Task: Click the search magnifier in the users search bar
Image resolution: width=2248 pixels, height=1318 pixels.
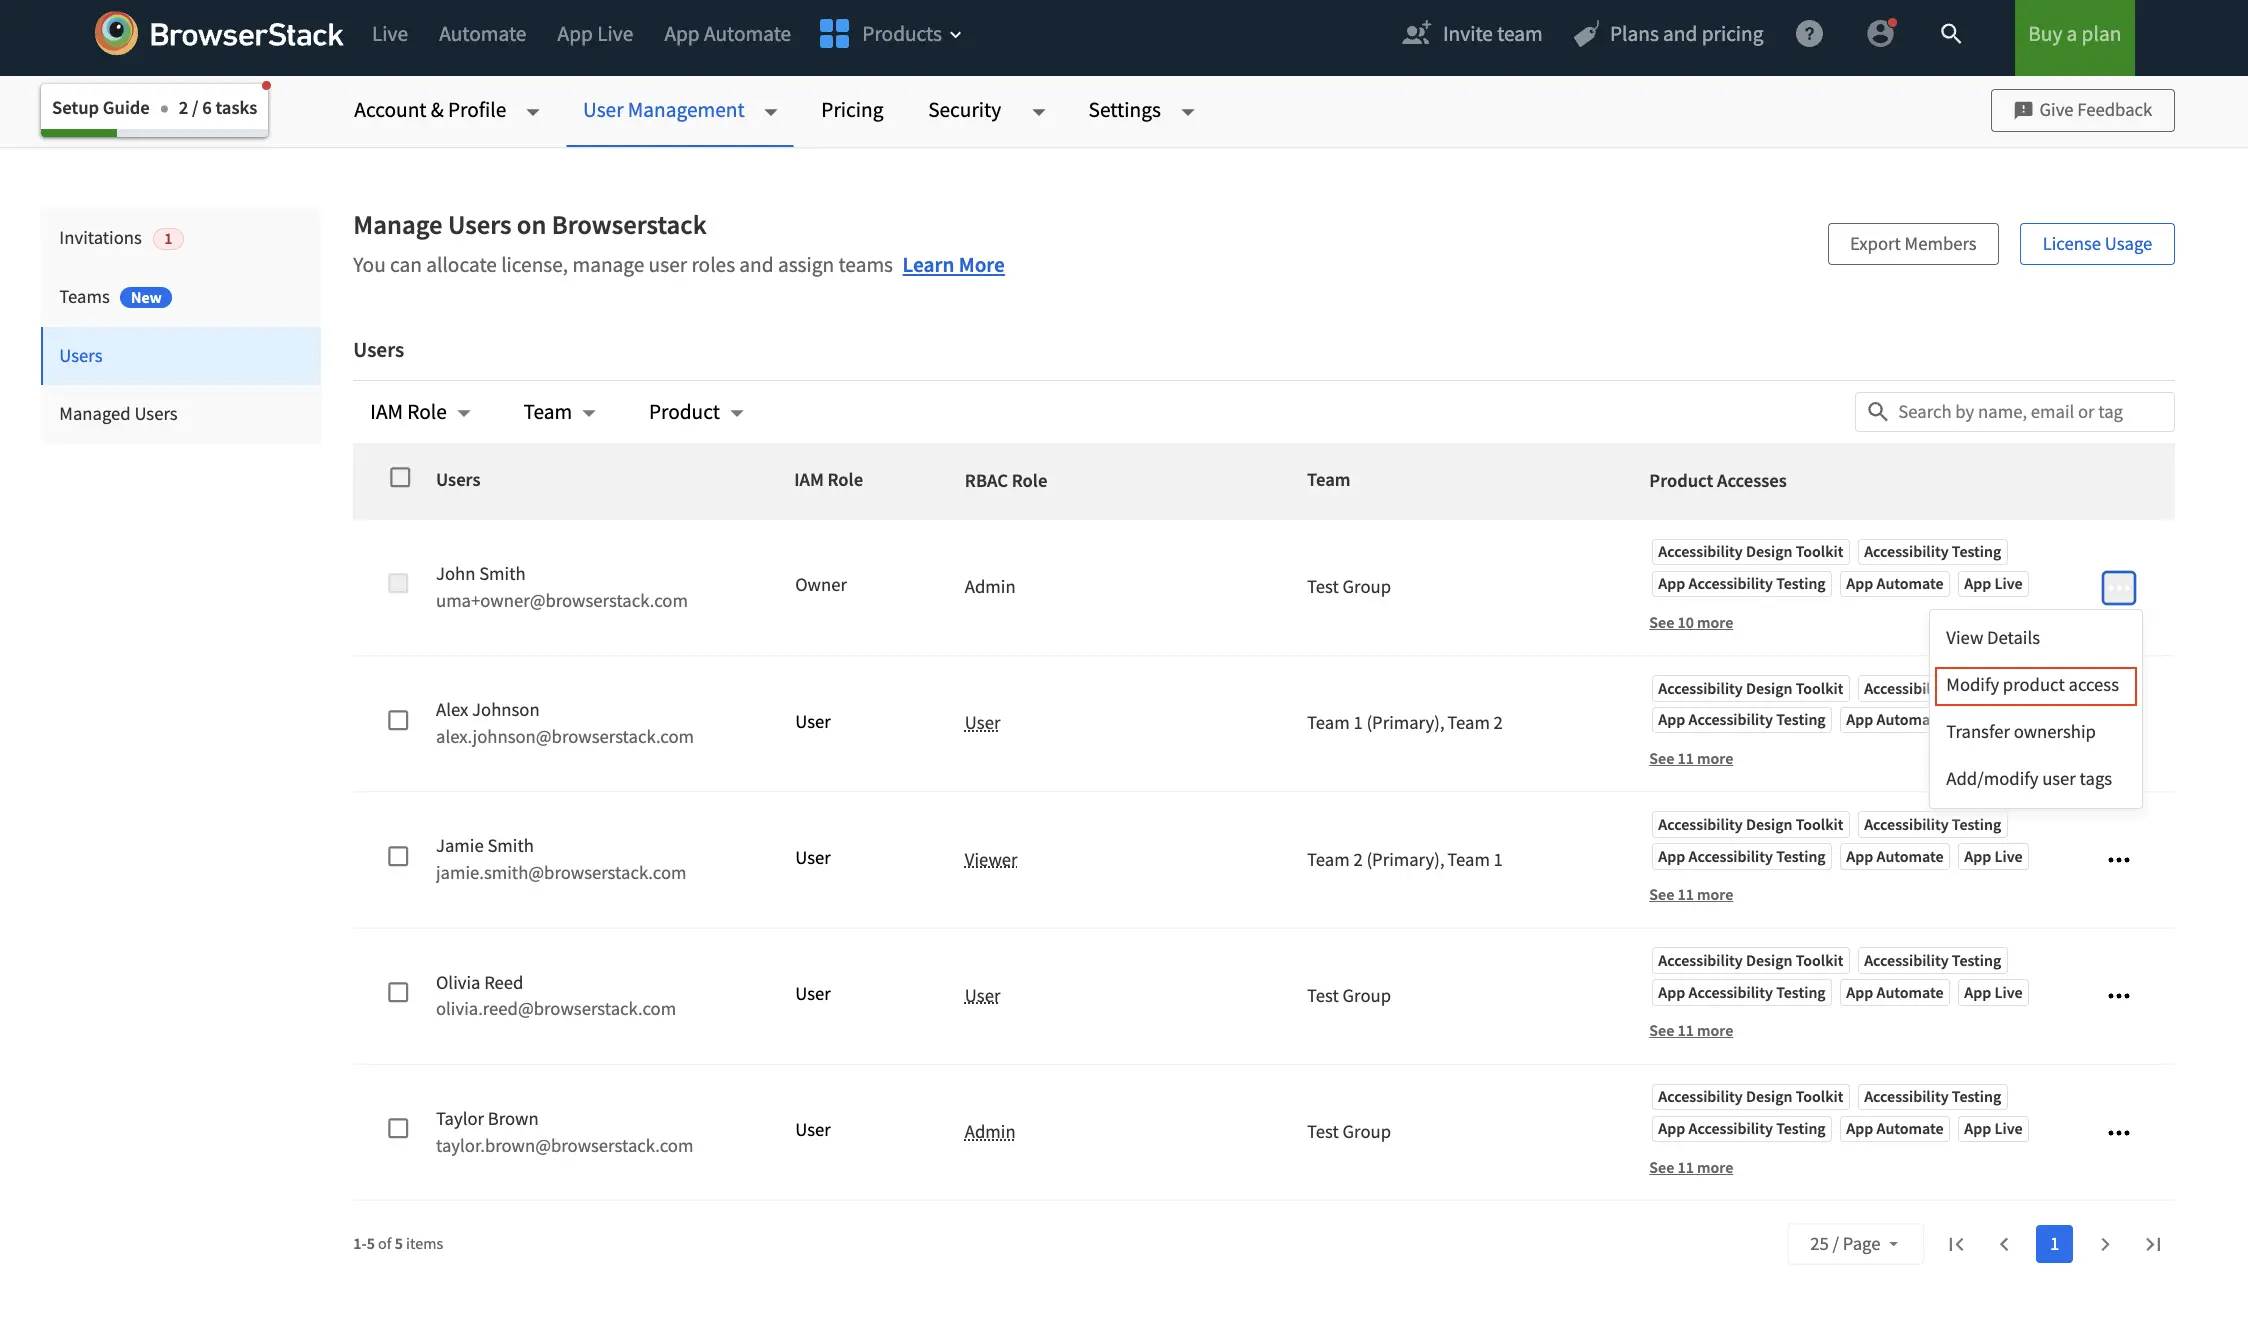Action: (x=1877, y=411)
